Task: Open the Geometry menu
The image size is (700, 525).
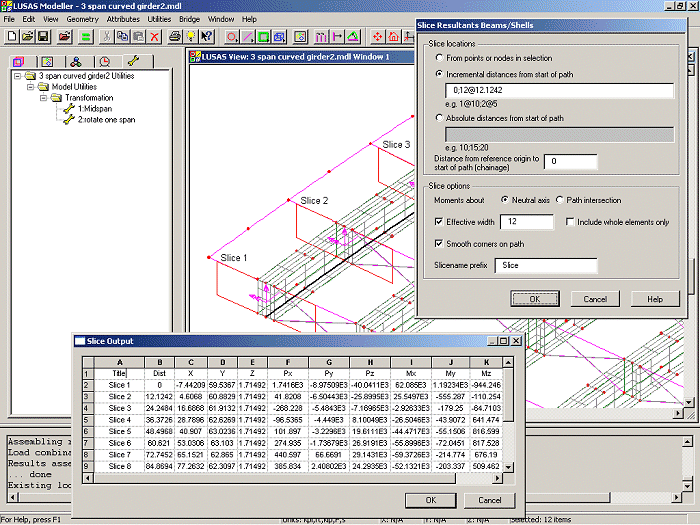Action: click(x=82, y=19)
